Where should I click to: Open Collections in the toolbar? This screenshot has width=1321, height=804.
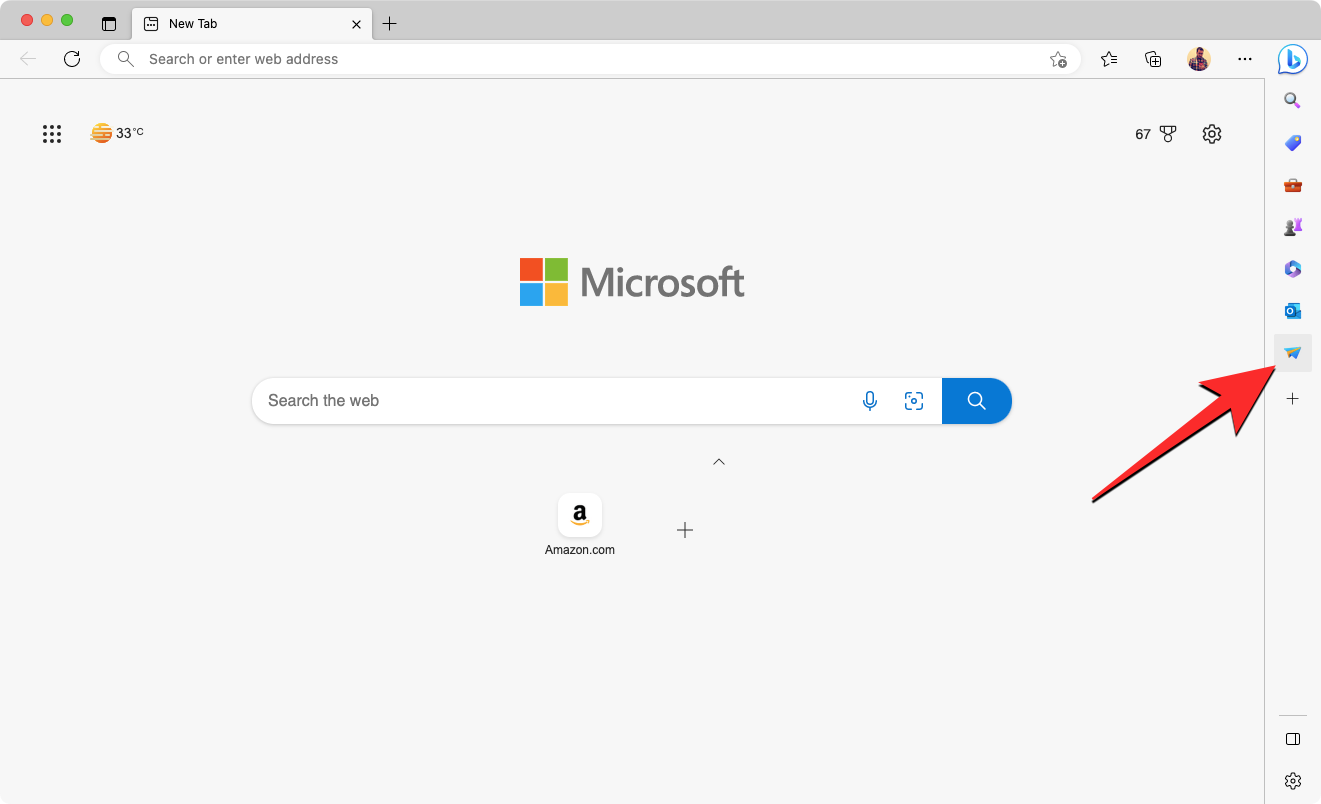point(1153,59)
